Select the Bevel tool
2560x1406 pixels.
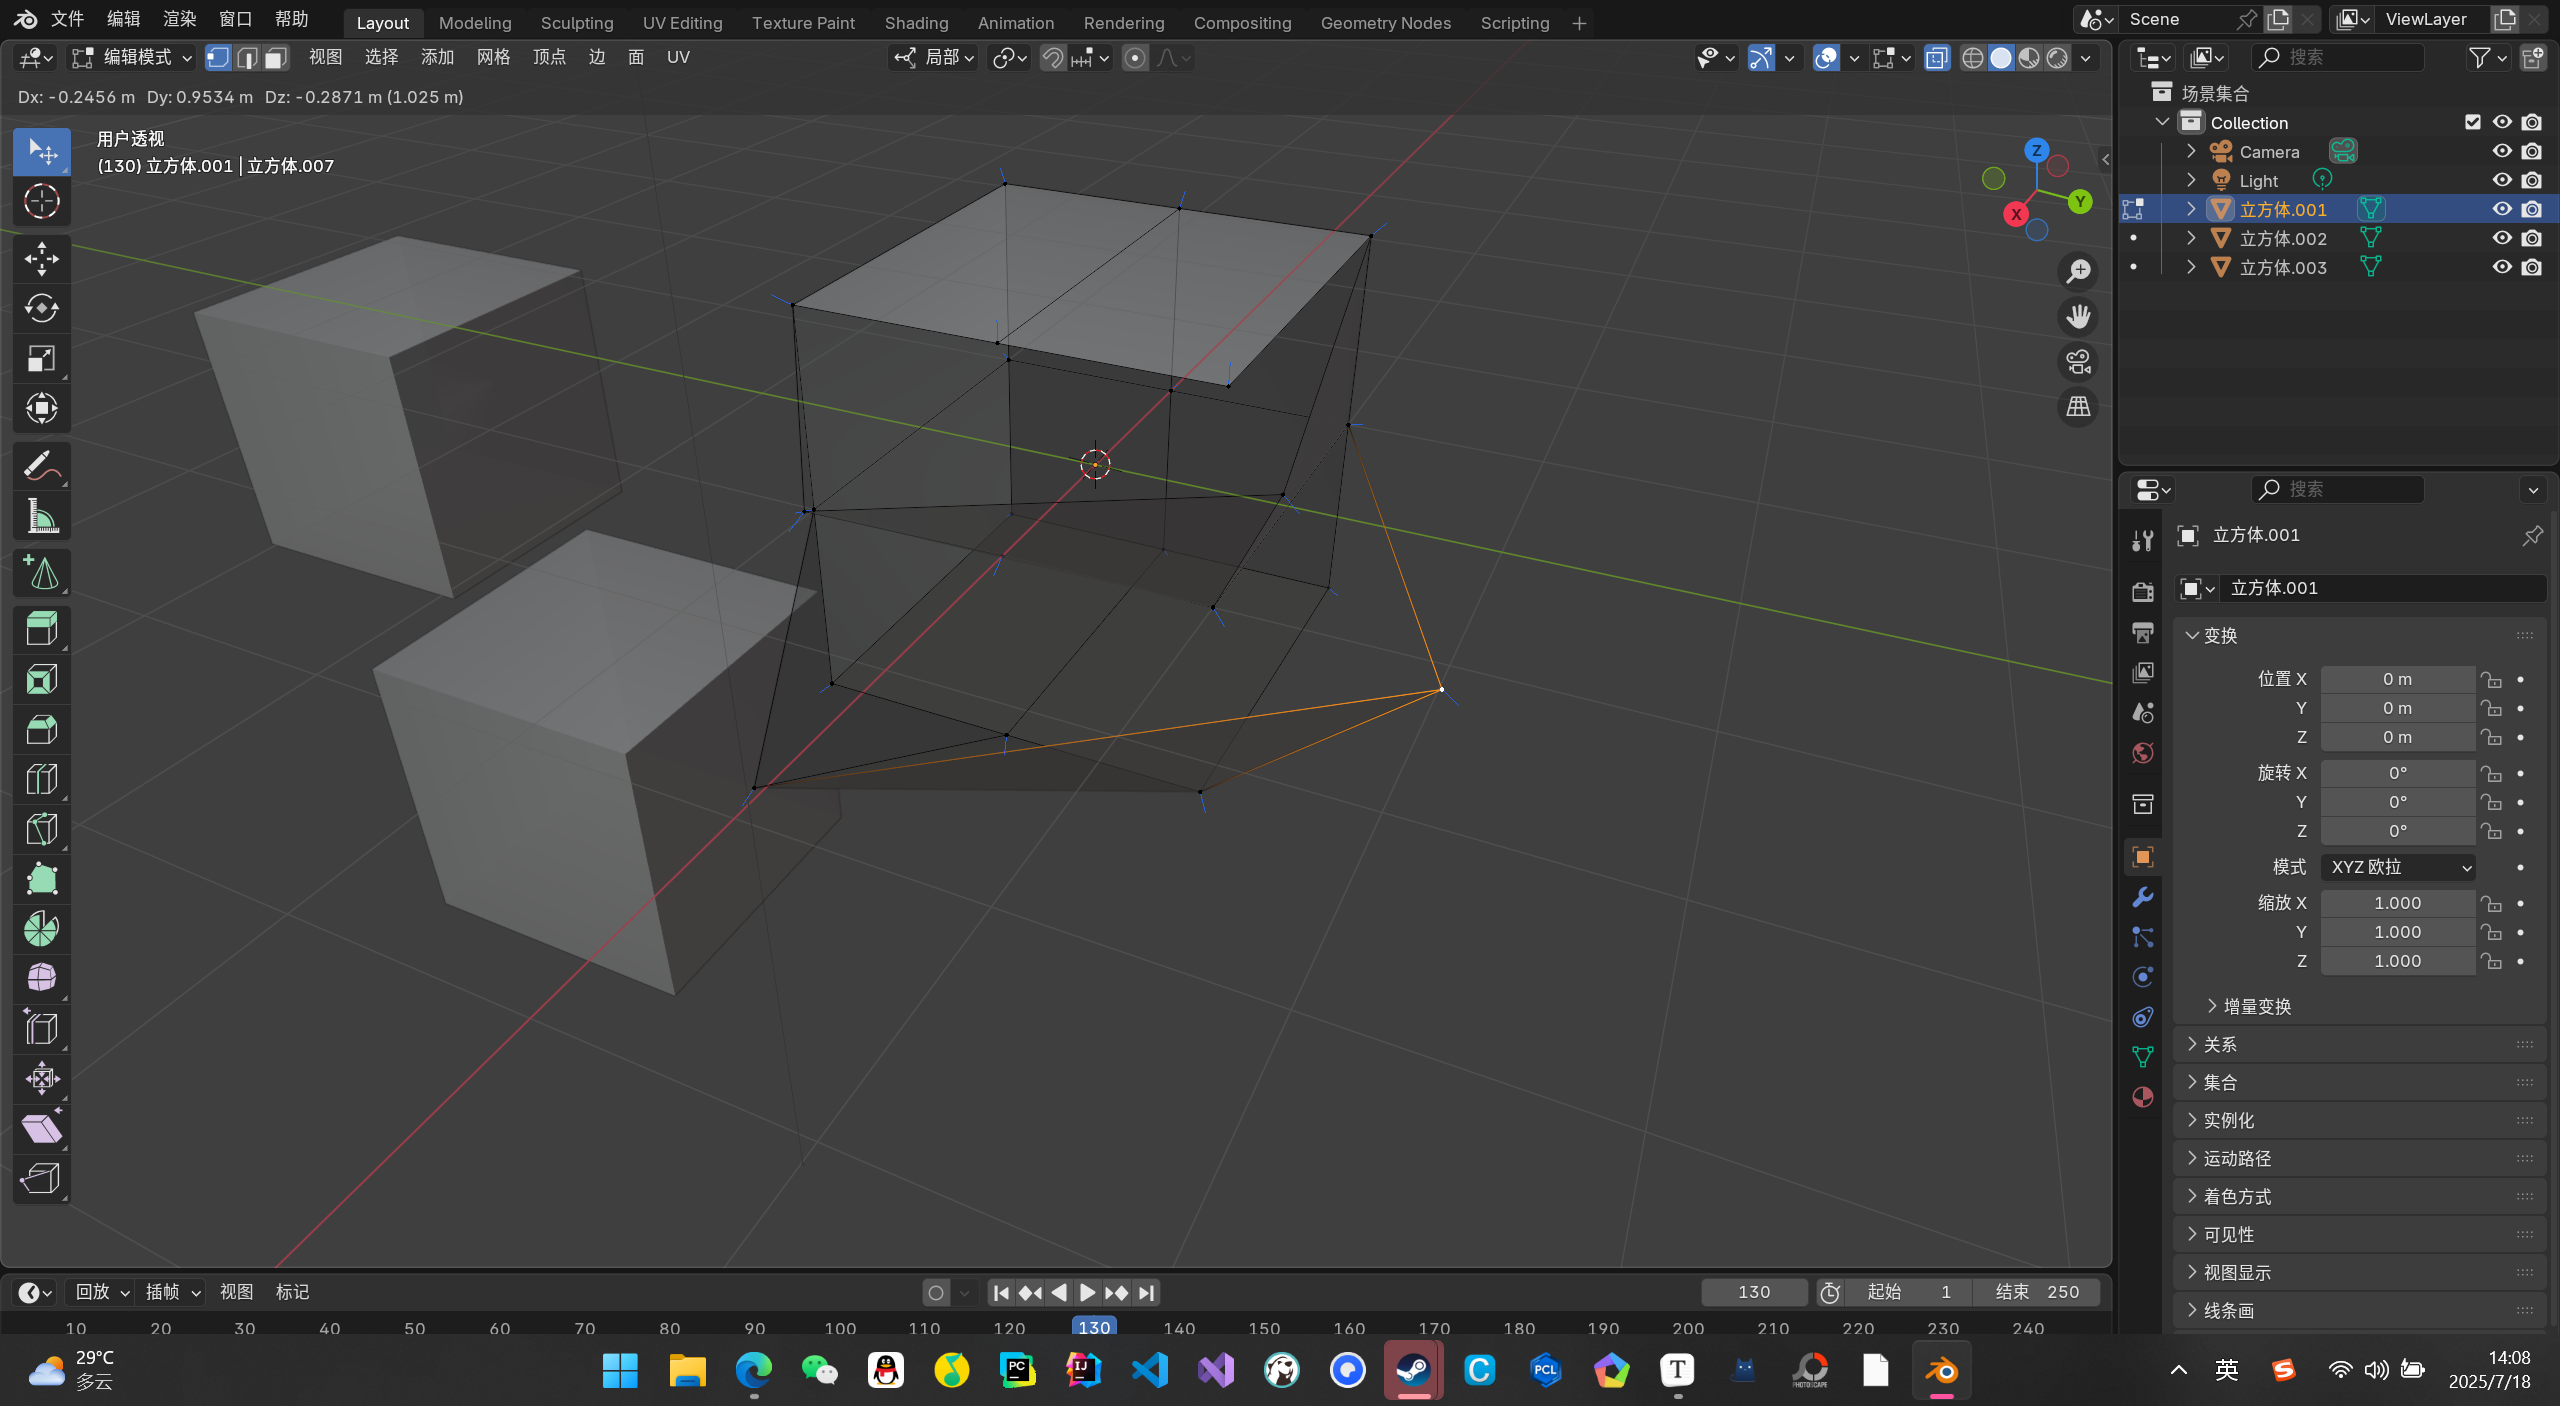click(41, 729)
